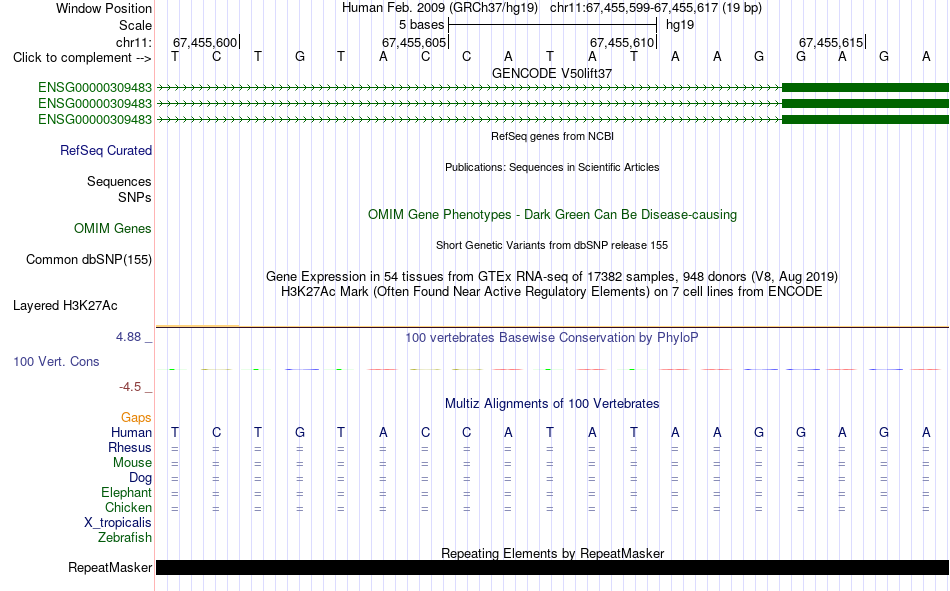The height and width of the screenshot is (591, 950).
Task: Select the Zebrafish alignment row label
Action: (125, 538)
